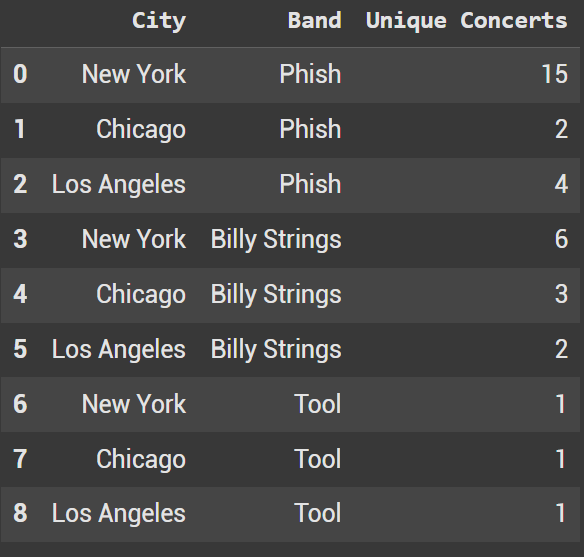This screenshot has width=584, height=557.
Task: Click Tool cell in row 8
Action: (x=318, y=513)
